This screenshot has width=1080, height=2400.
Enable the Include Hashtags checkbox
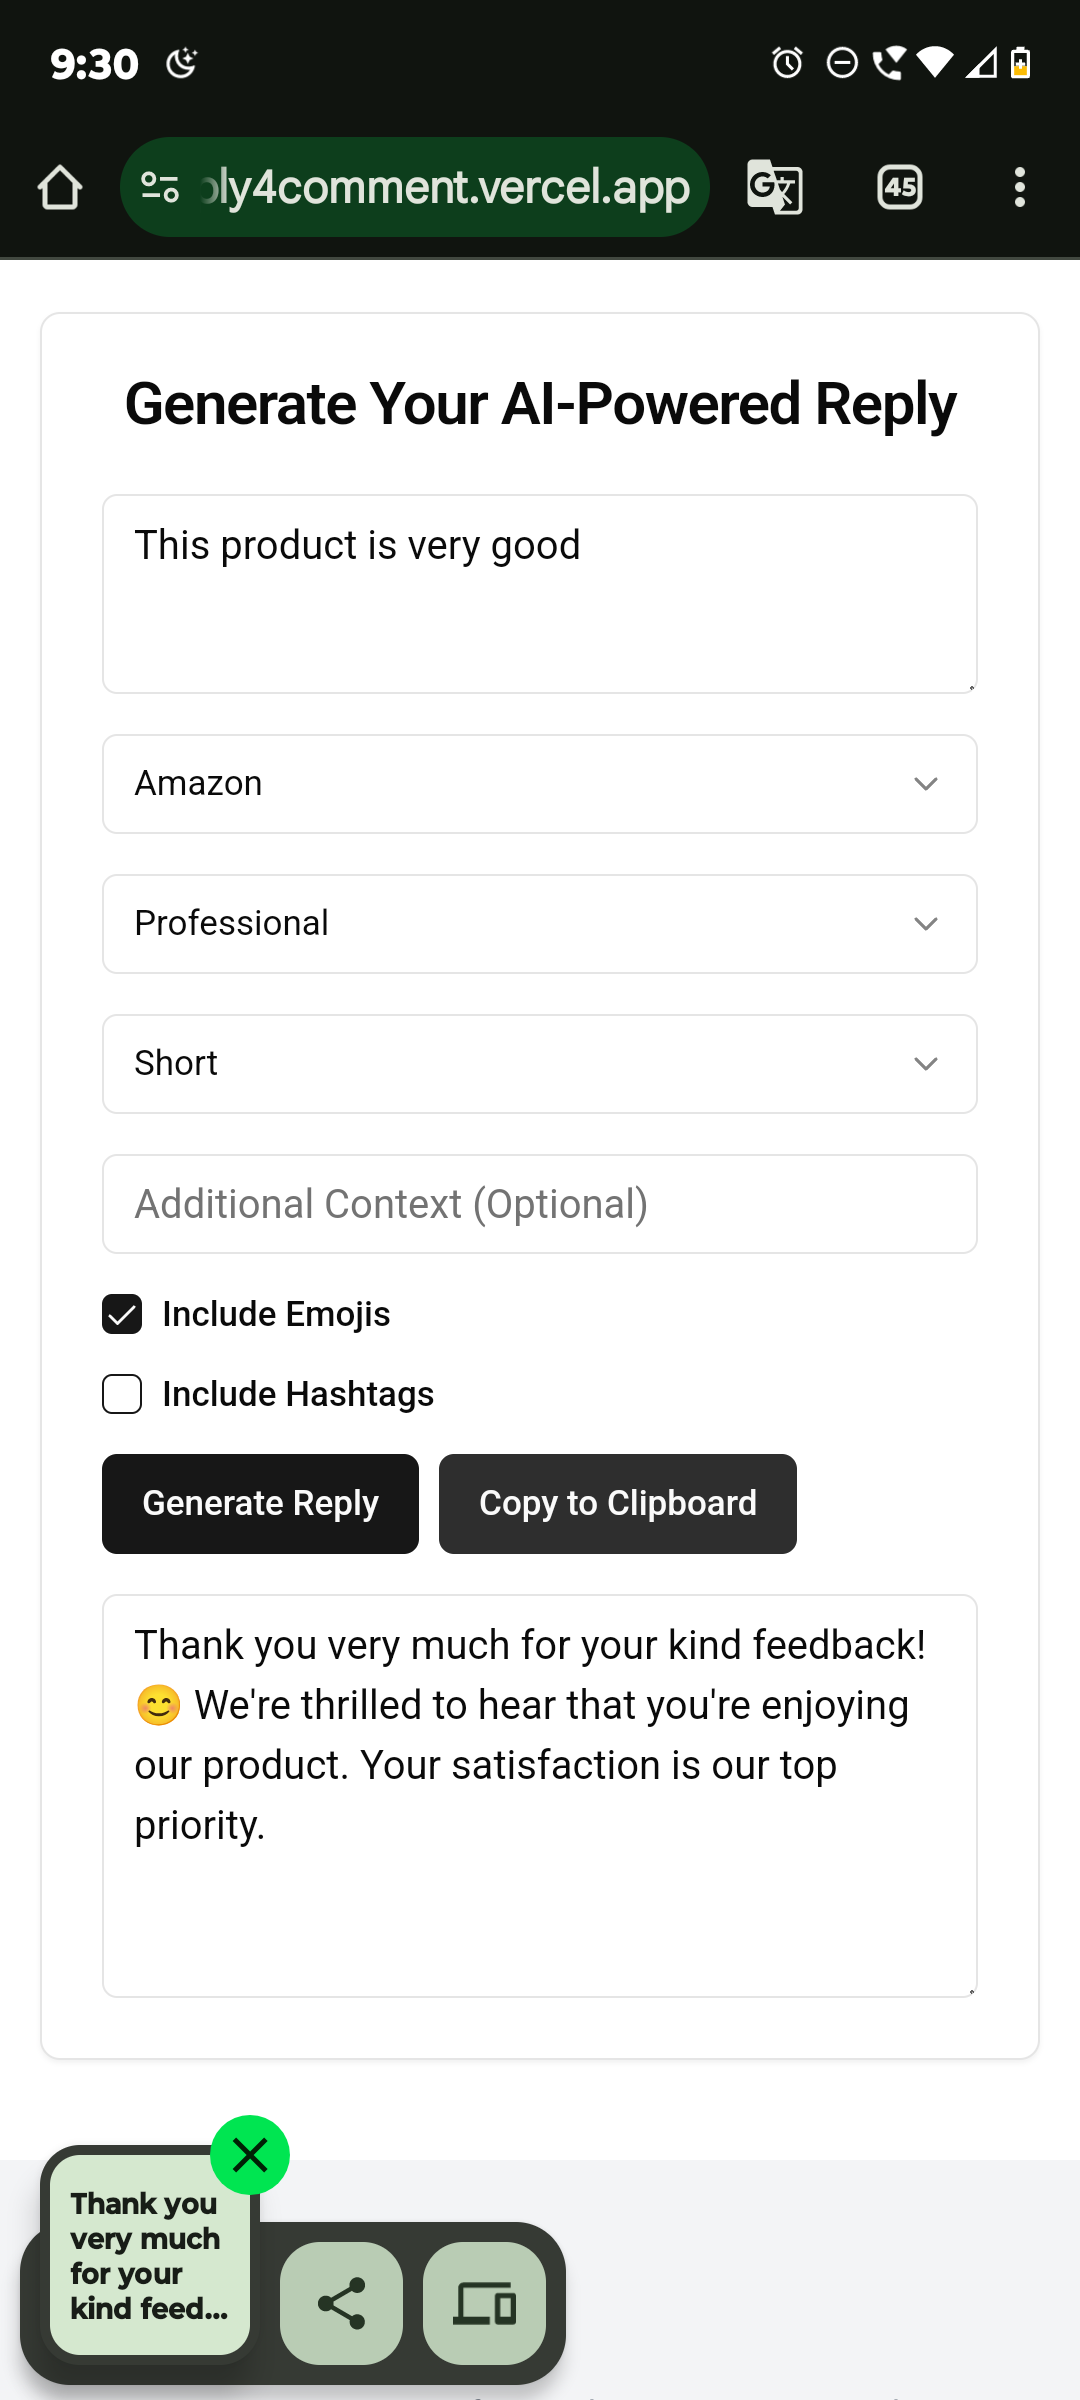[x=122, y=1394]
